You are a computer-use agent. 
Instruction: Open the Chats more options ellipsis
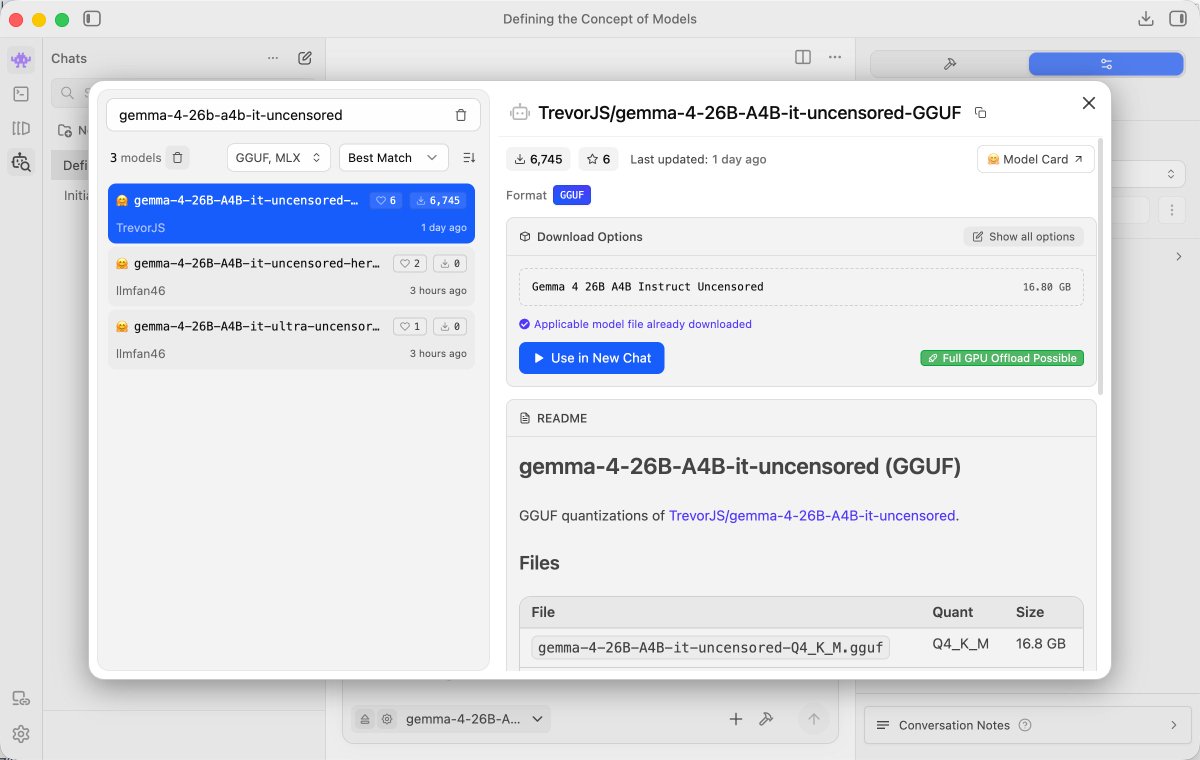pyautogui.click(x=273, y=58)
